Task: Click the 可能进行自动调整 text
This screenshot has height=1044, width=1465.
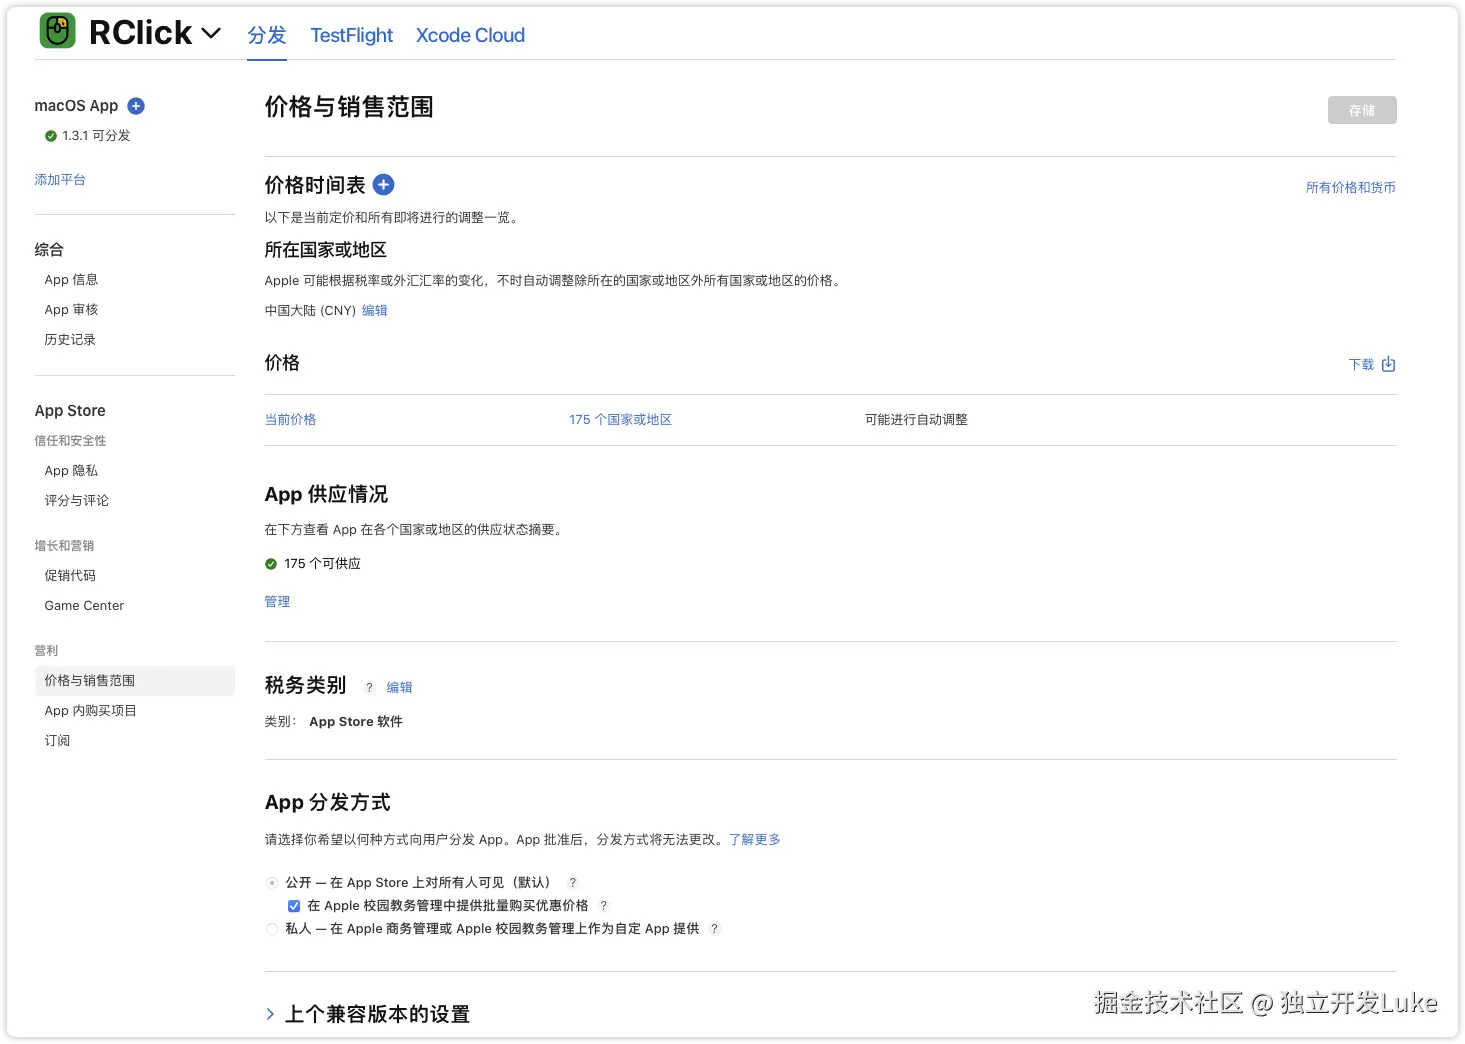Action: click(916, 420)
